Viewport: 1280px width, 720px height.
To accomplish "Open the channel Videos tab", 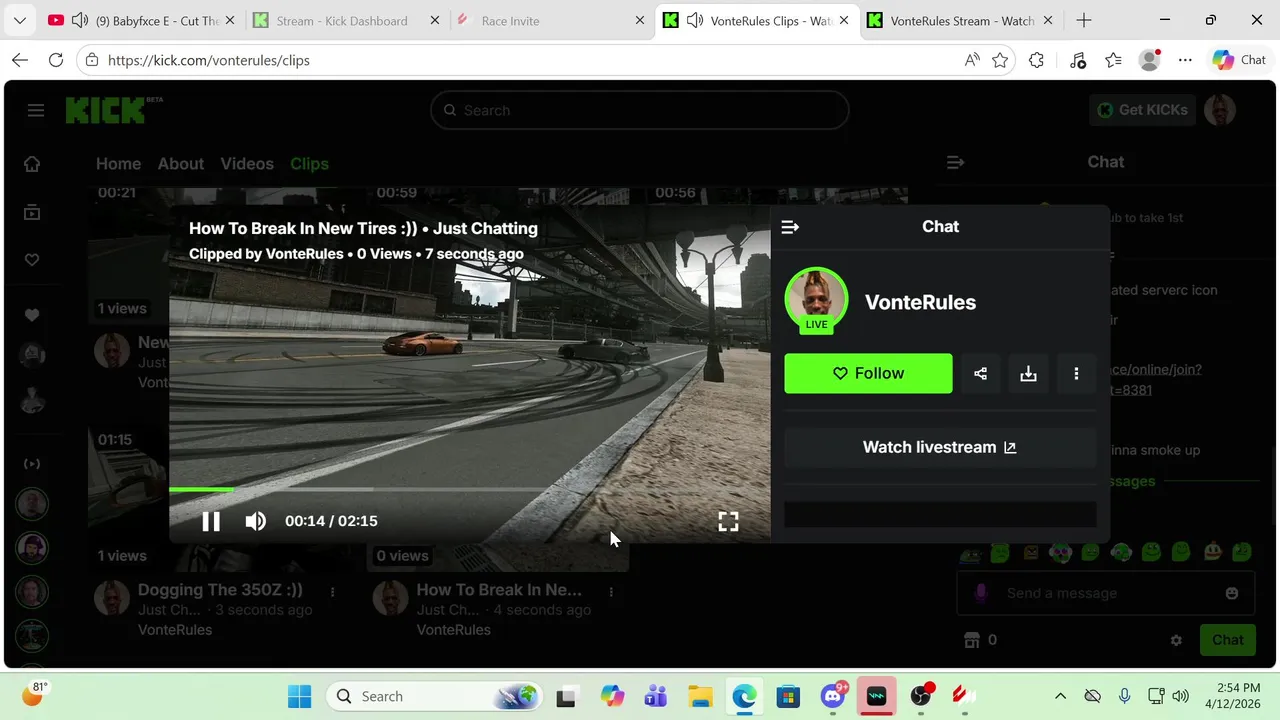I will [x=247, y=164].
